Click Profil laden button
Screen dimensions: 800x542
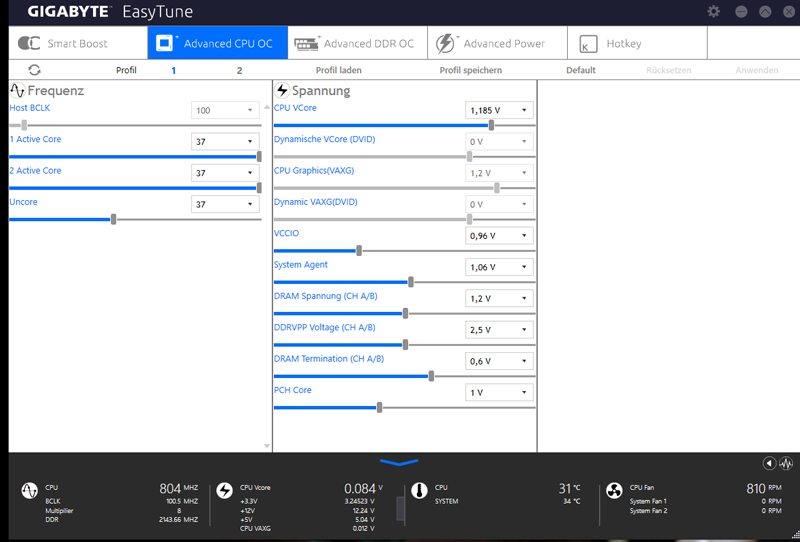pyautogui.click(x=339, y=70)
